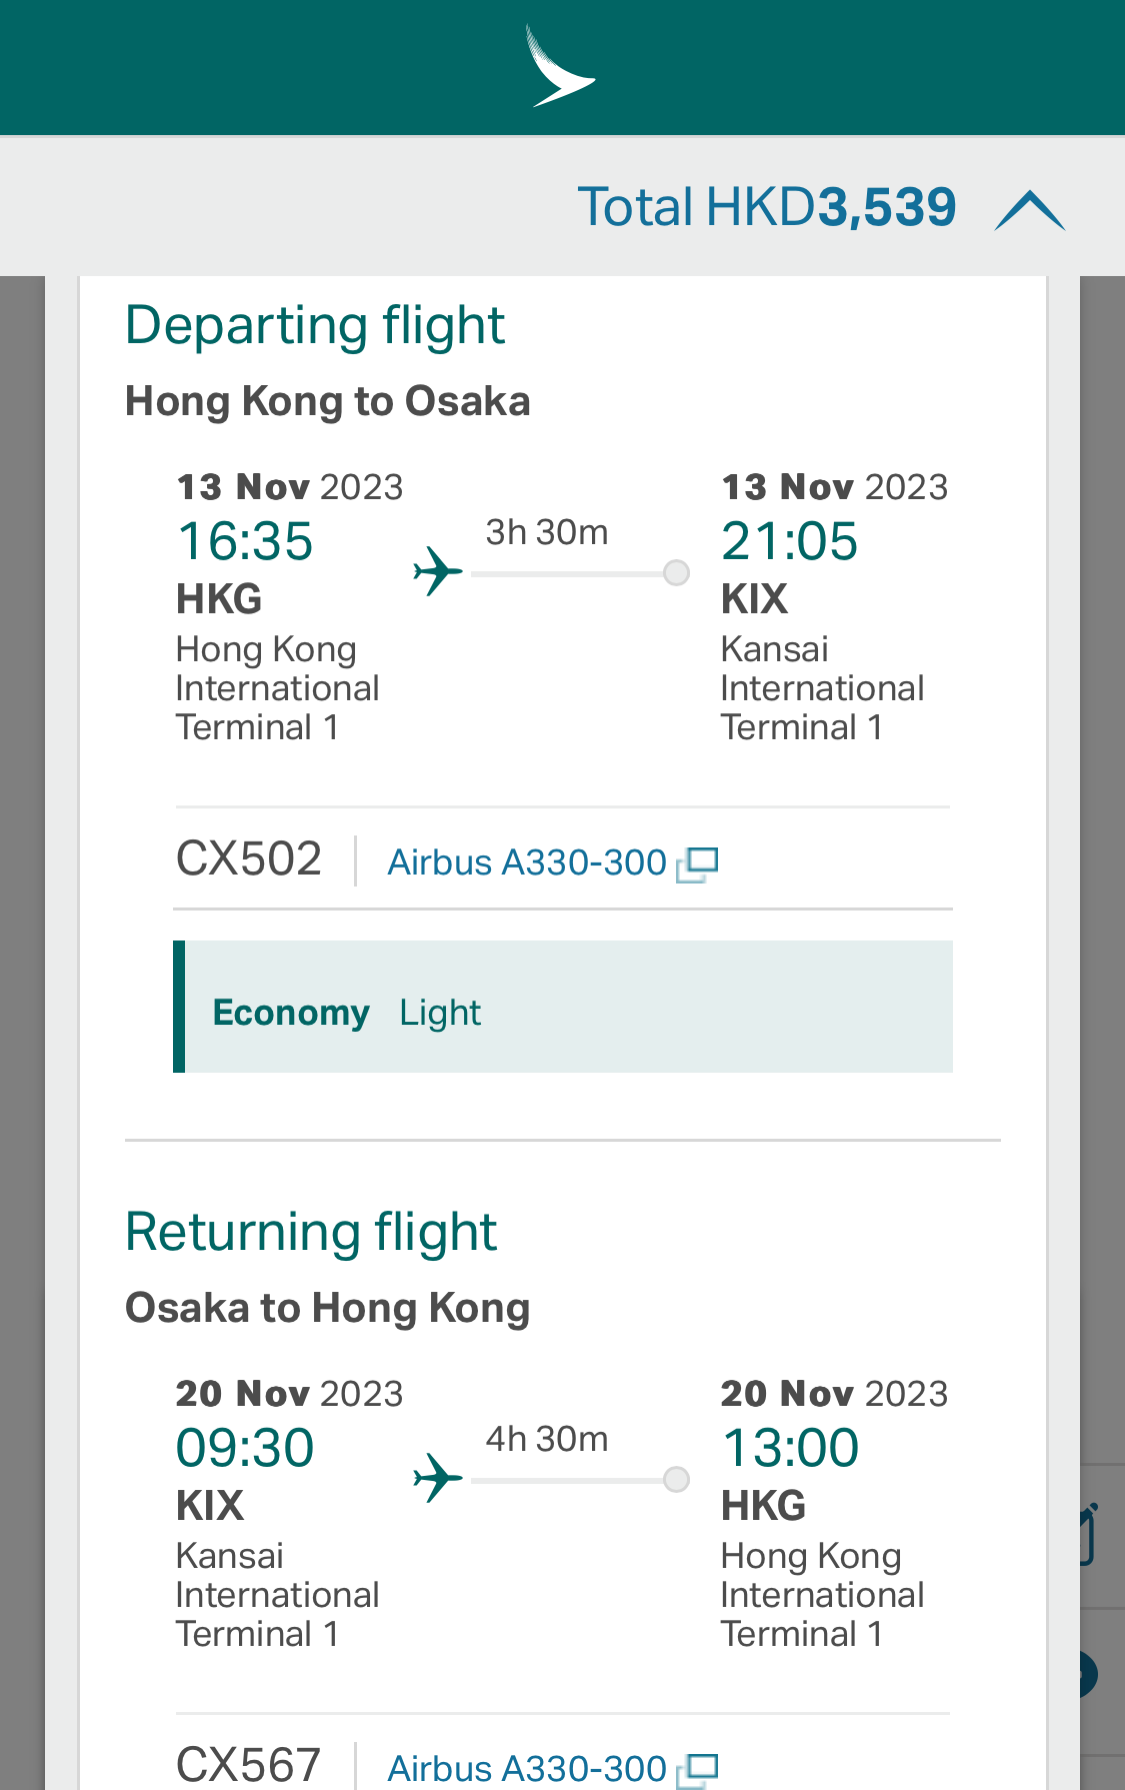
Task: Click the new-window icon beside the CX567 aircraft
Action: 698,1770
